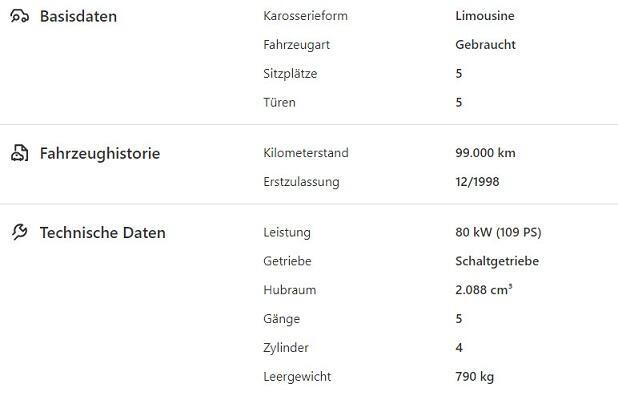Click the 2.088 cm³ displacement value
The width and height of the screenshot is (618, 396).
click(484, 290)
